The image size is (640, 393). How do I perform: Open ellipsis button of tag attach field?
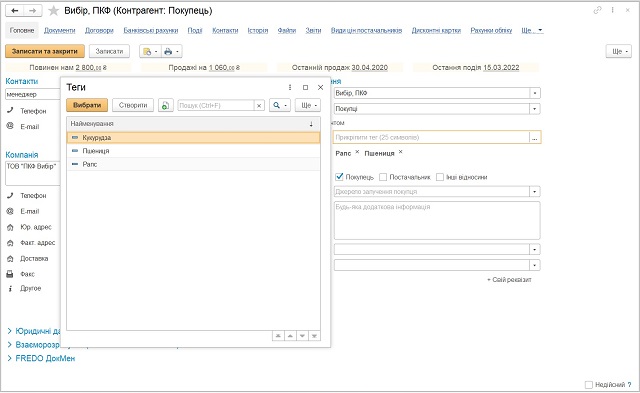(x=535, y=138)
